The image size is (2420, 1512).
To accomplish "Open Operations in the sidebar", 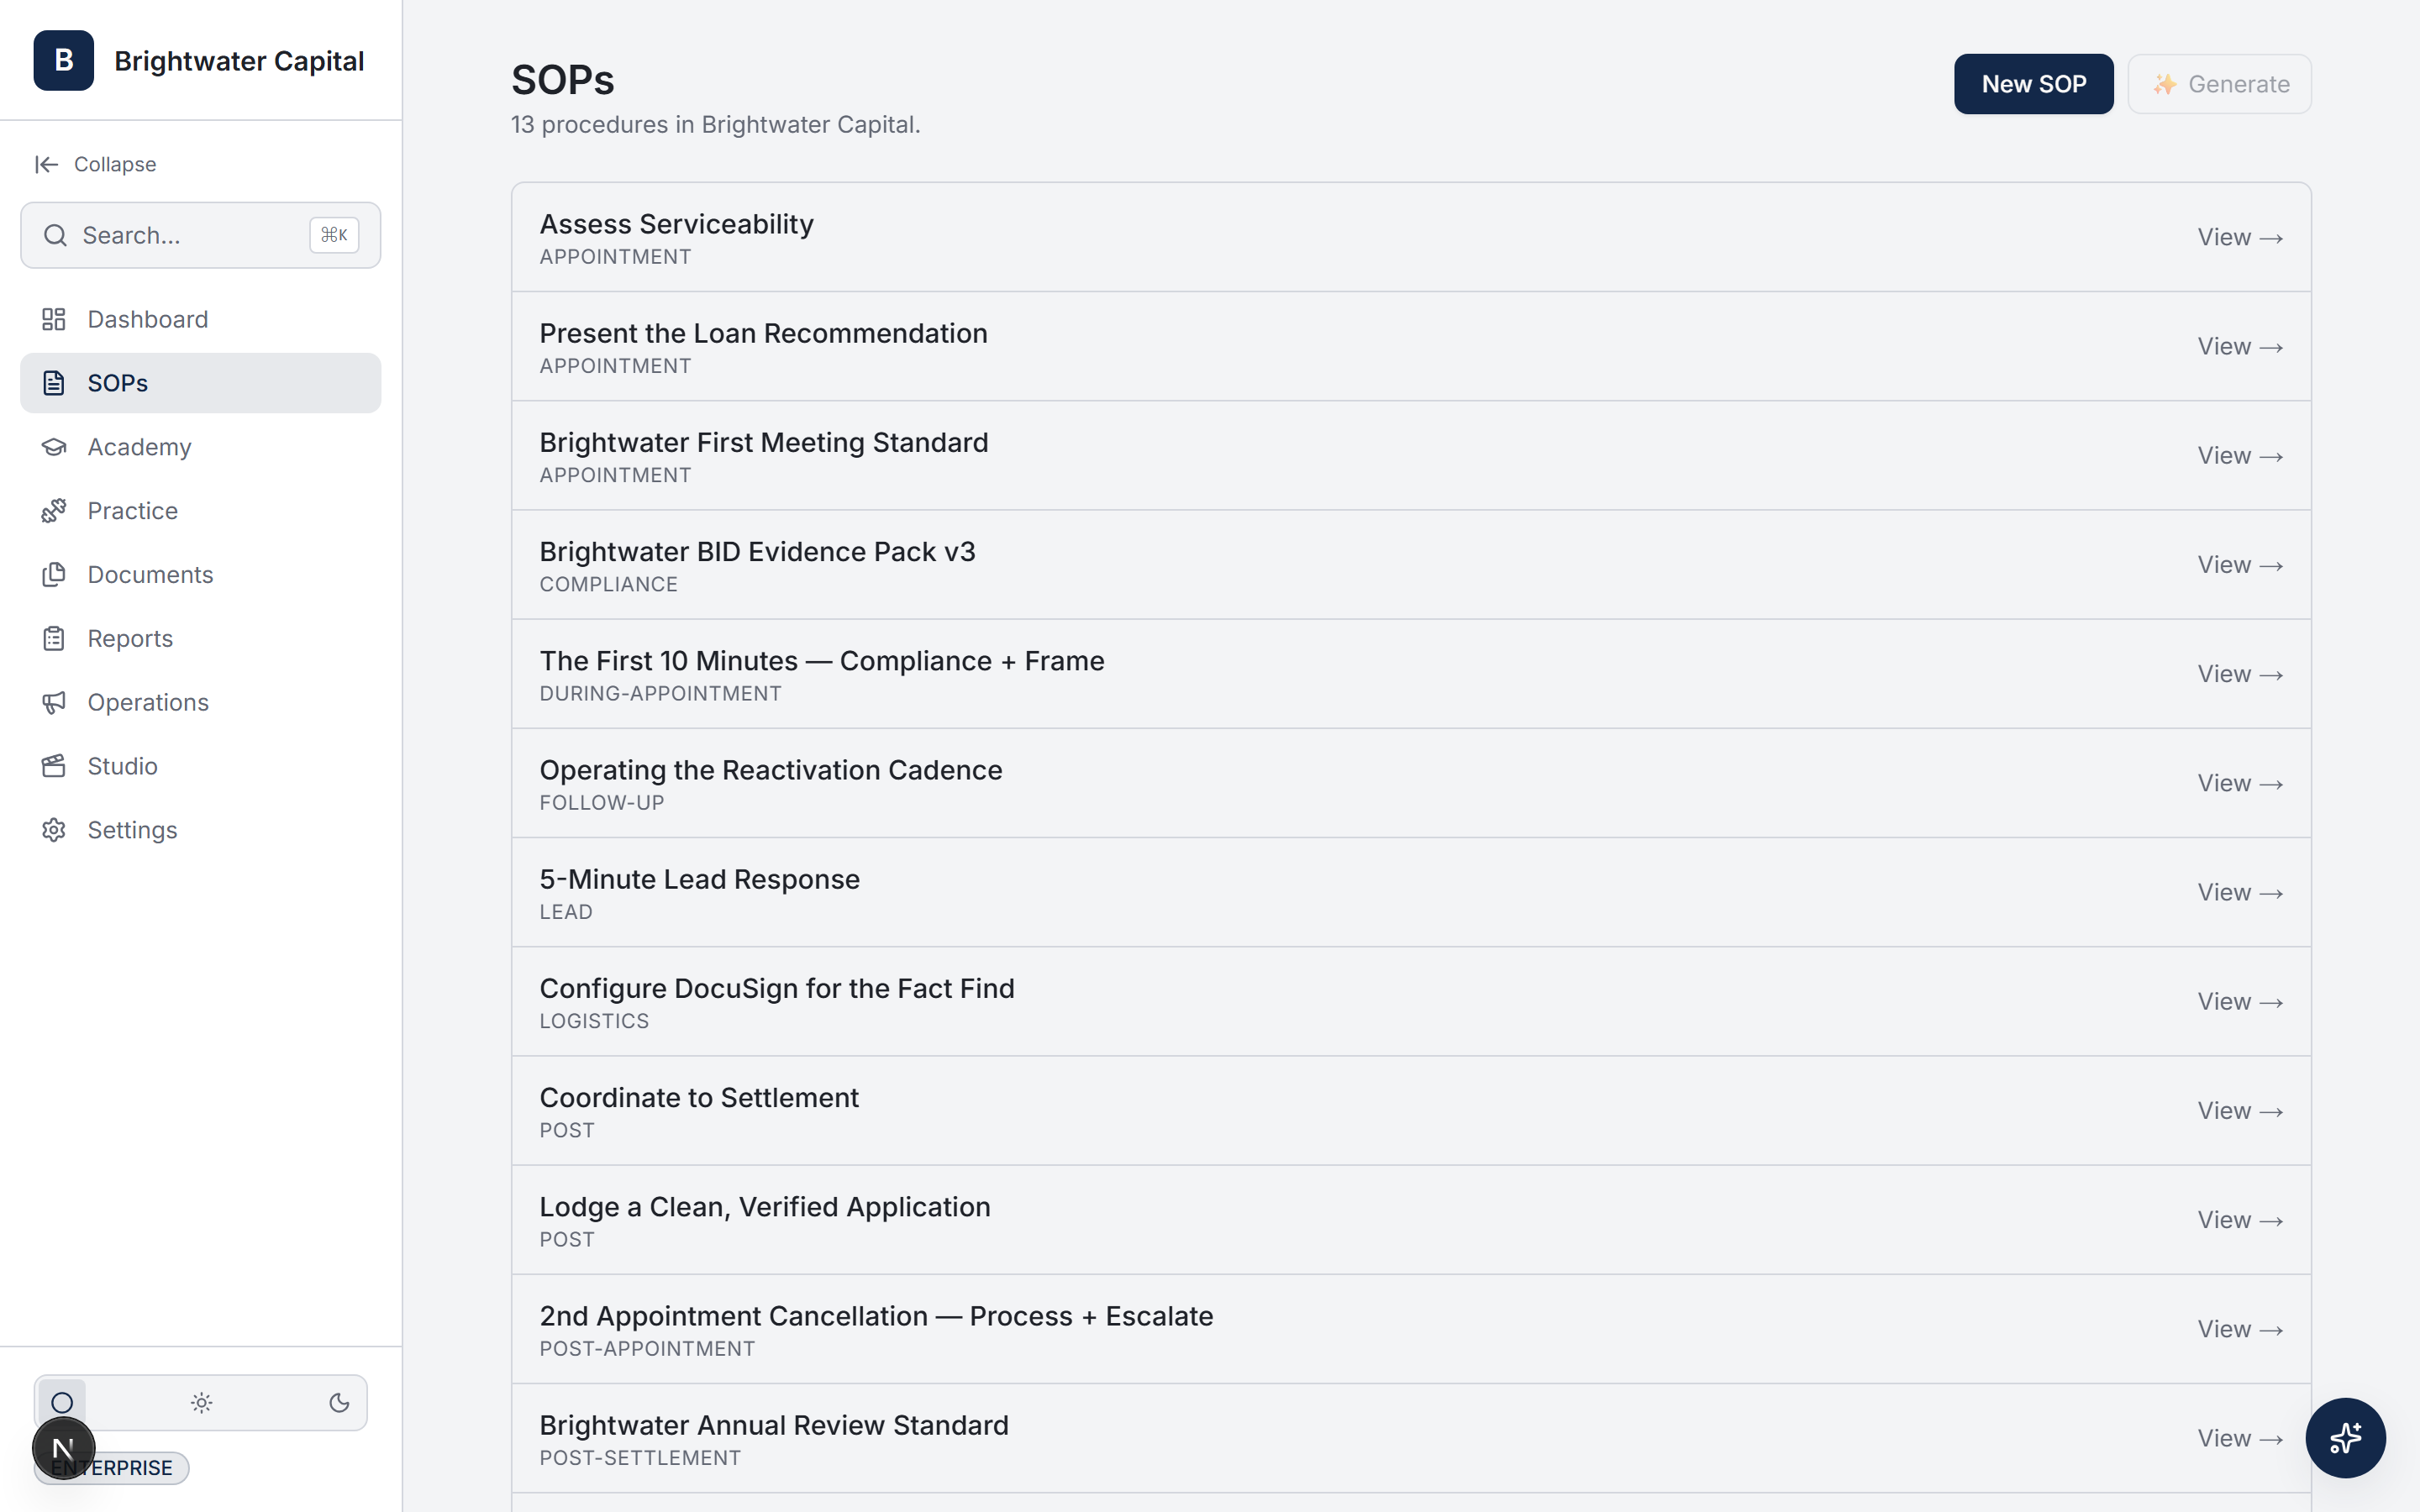I will [200, 702].
